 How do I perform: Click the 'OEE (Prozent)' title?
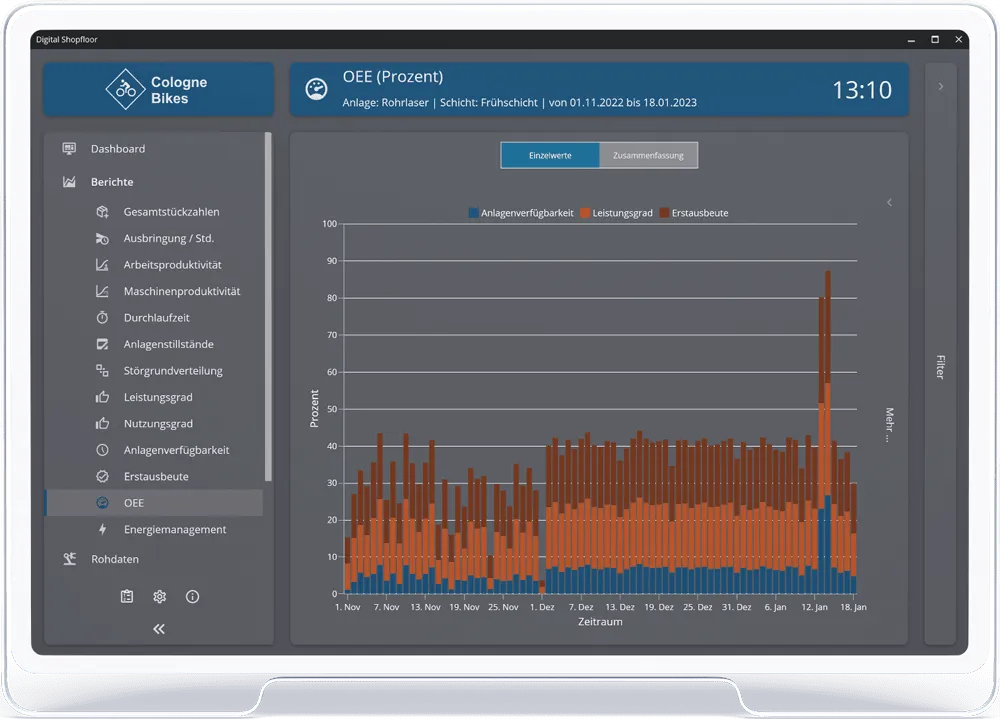tap(393, 77)
